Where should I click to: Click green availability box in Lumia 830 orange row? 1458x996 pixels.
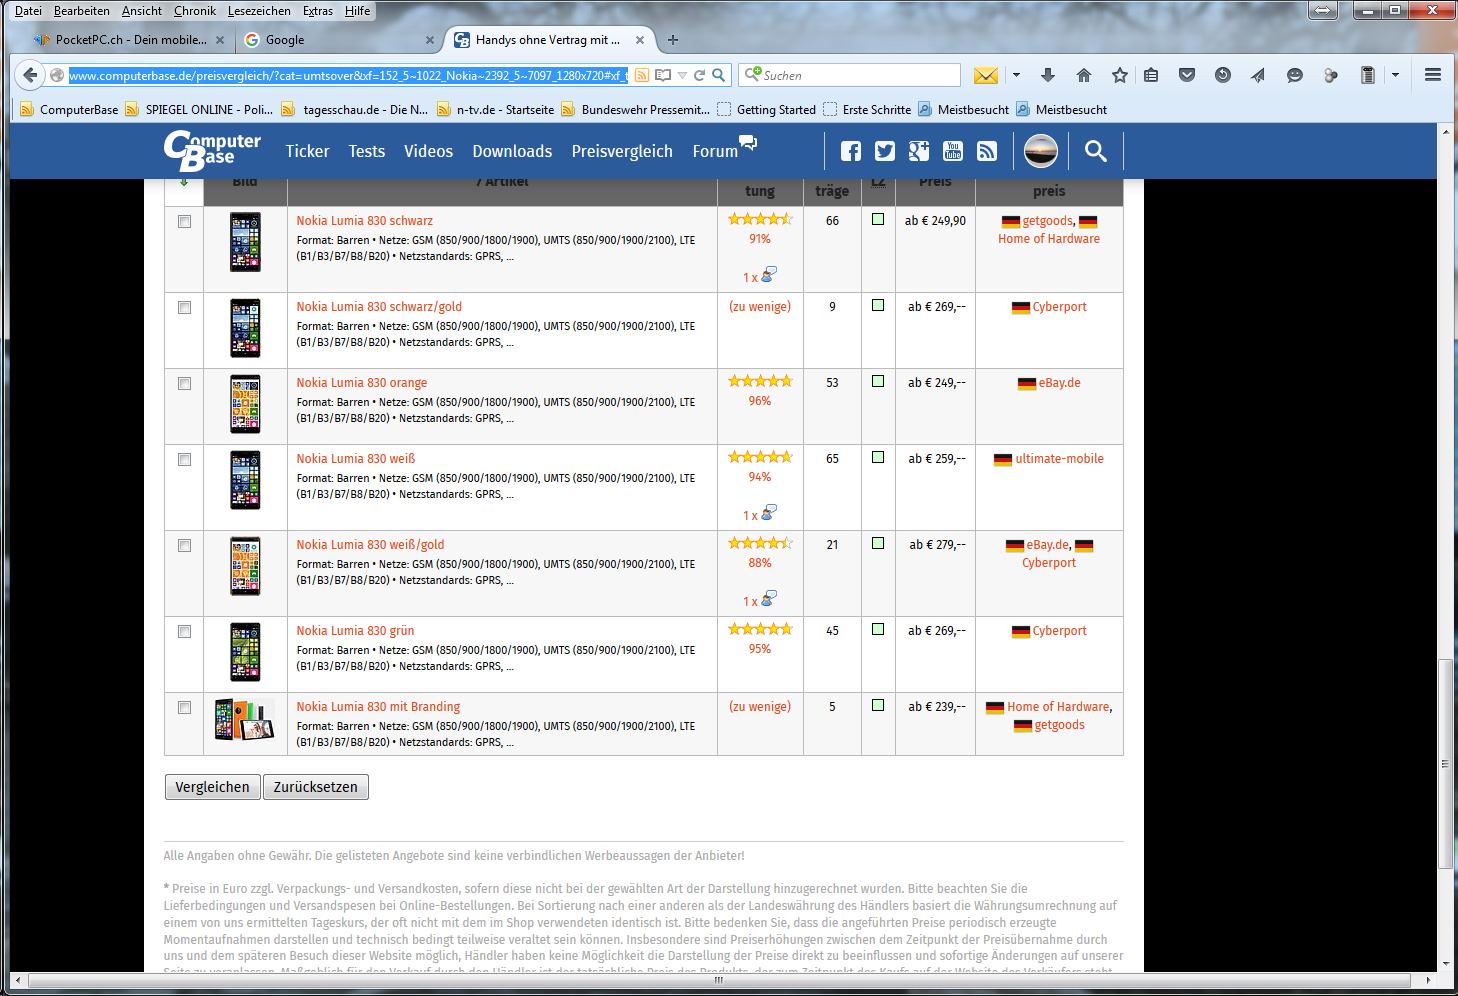click(878, 381)
